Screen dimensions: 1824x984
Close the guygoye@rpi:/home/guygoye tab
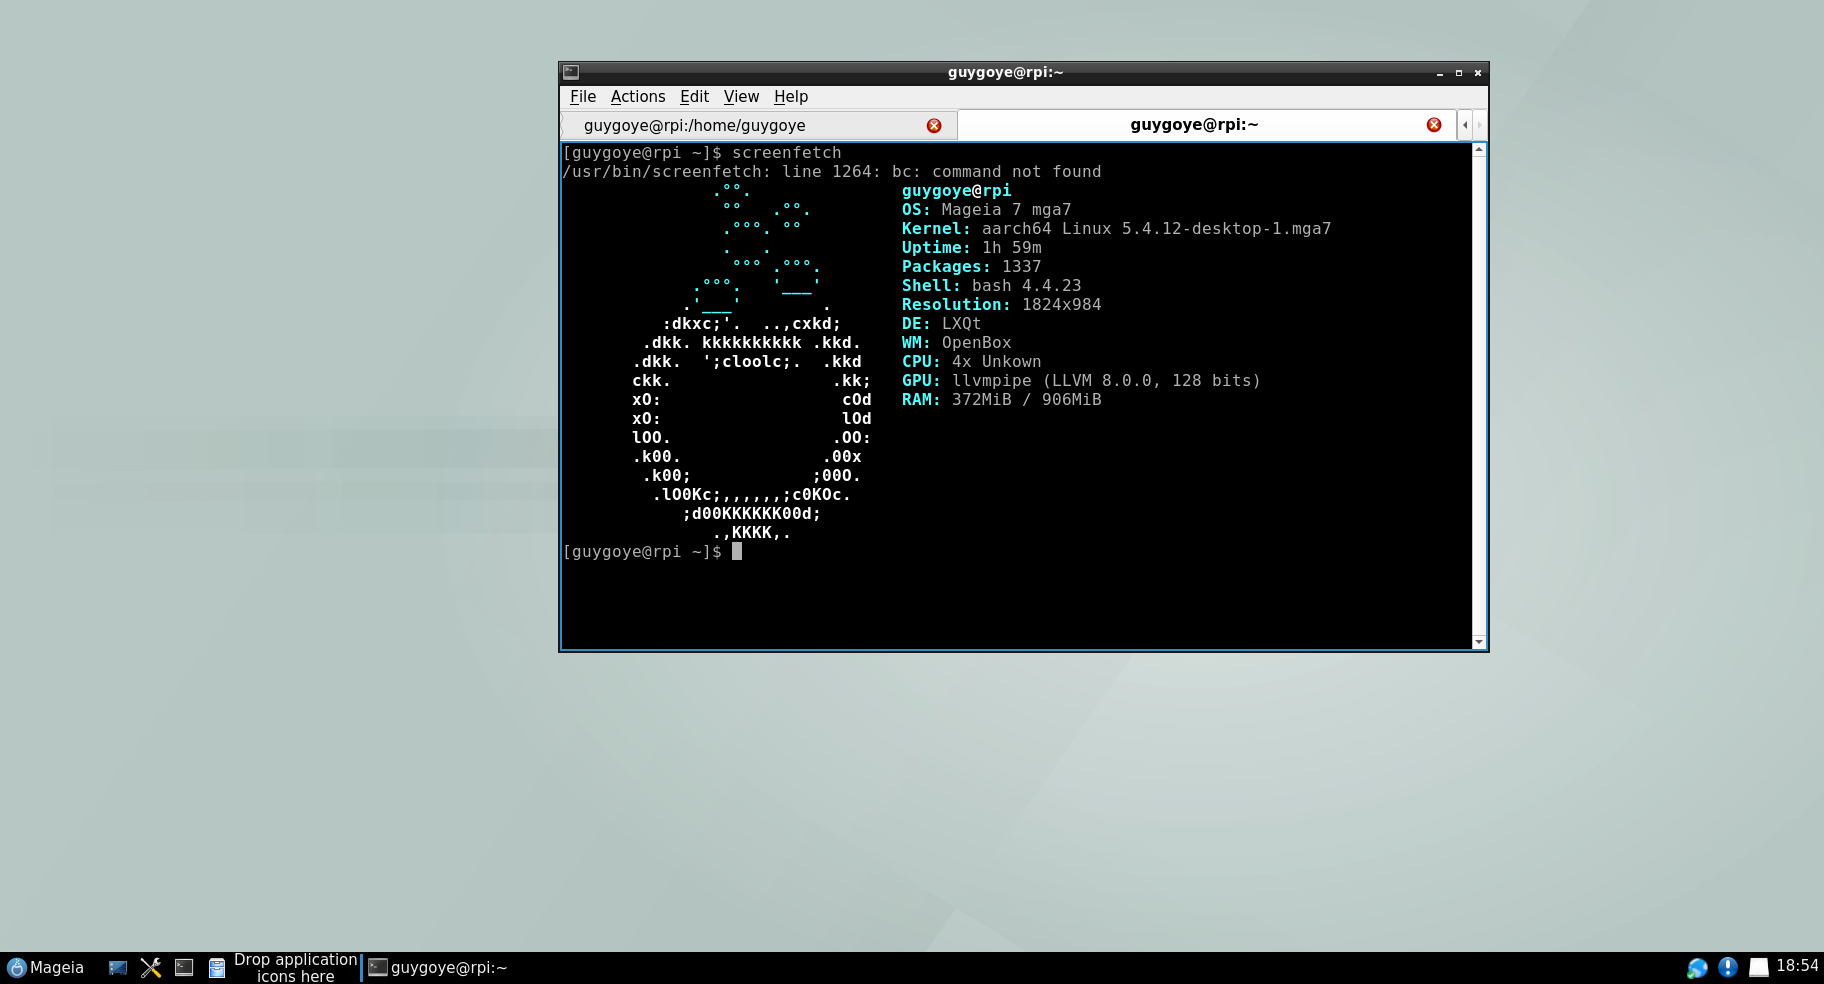(x=934, y=125)
